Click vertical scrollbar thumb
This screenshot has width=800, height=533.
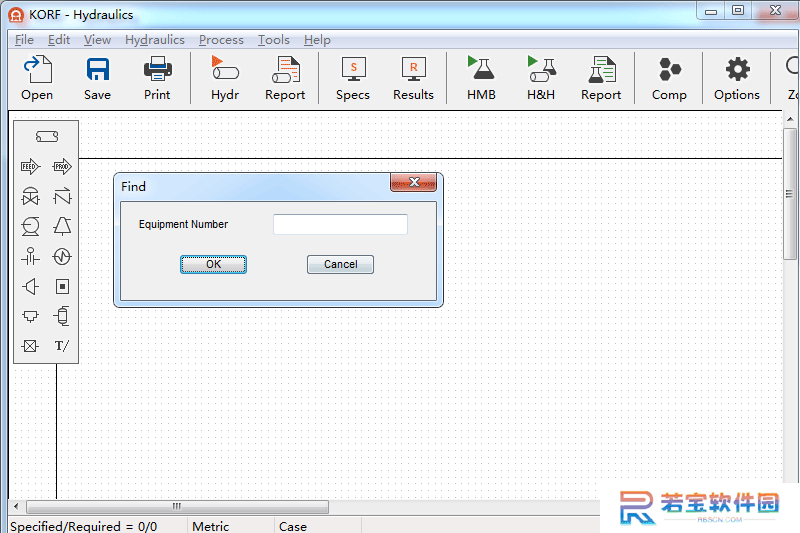[x=790, y=194]
